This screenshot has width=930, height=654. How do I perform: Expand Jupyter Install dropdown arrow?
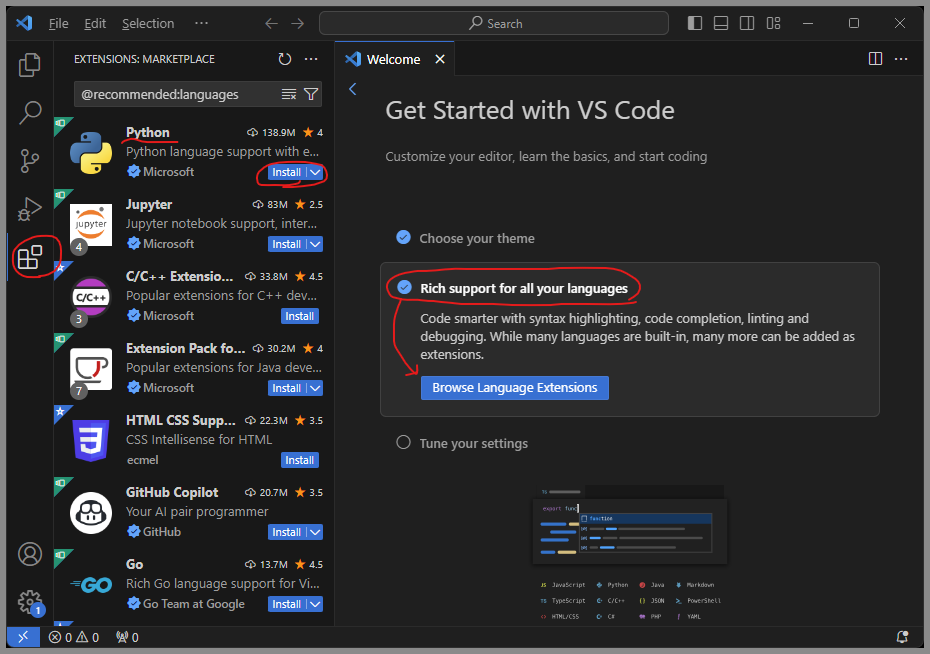(316, 244)
